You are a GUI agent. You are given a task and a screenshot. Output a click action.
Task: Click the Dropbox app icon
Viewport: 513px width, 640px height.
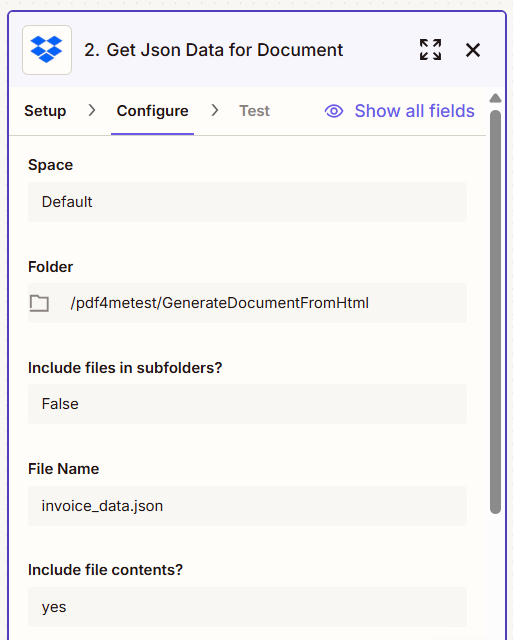click(x=47, y=50)
